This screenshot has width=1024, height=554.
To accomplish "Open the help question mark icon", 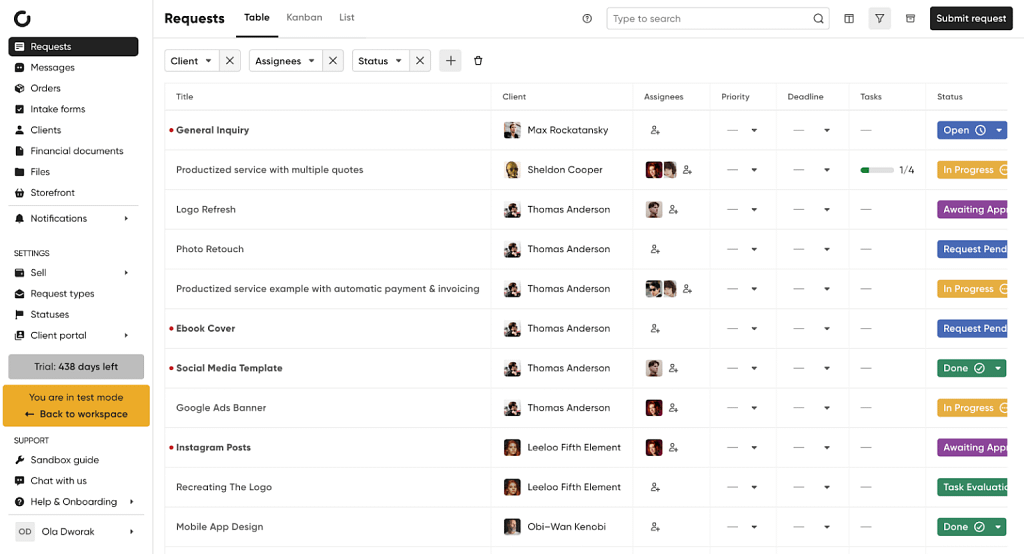I will click(x=587, y=18).
